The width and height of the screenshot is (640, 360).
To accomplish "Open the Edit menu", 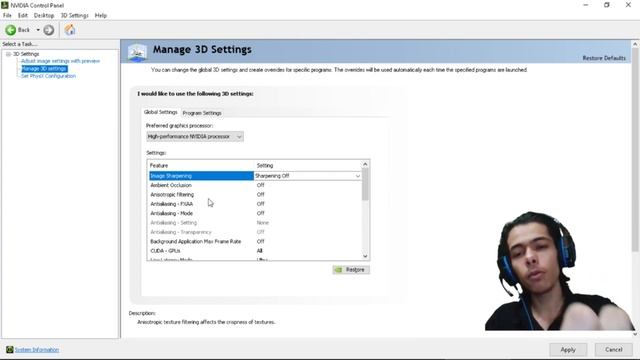I will (22, 16).
